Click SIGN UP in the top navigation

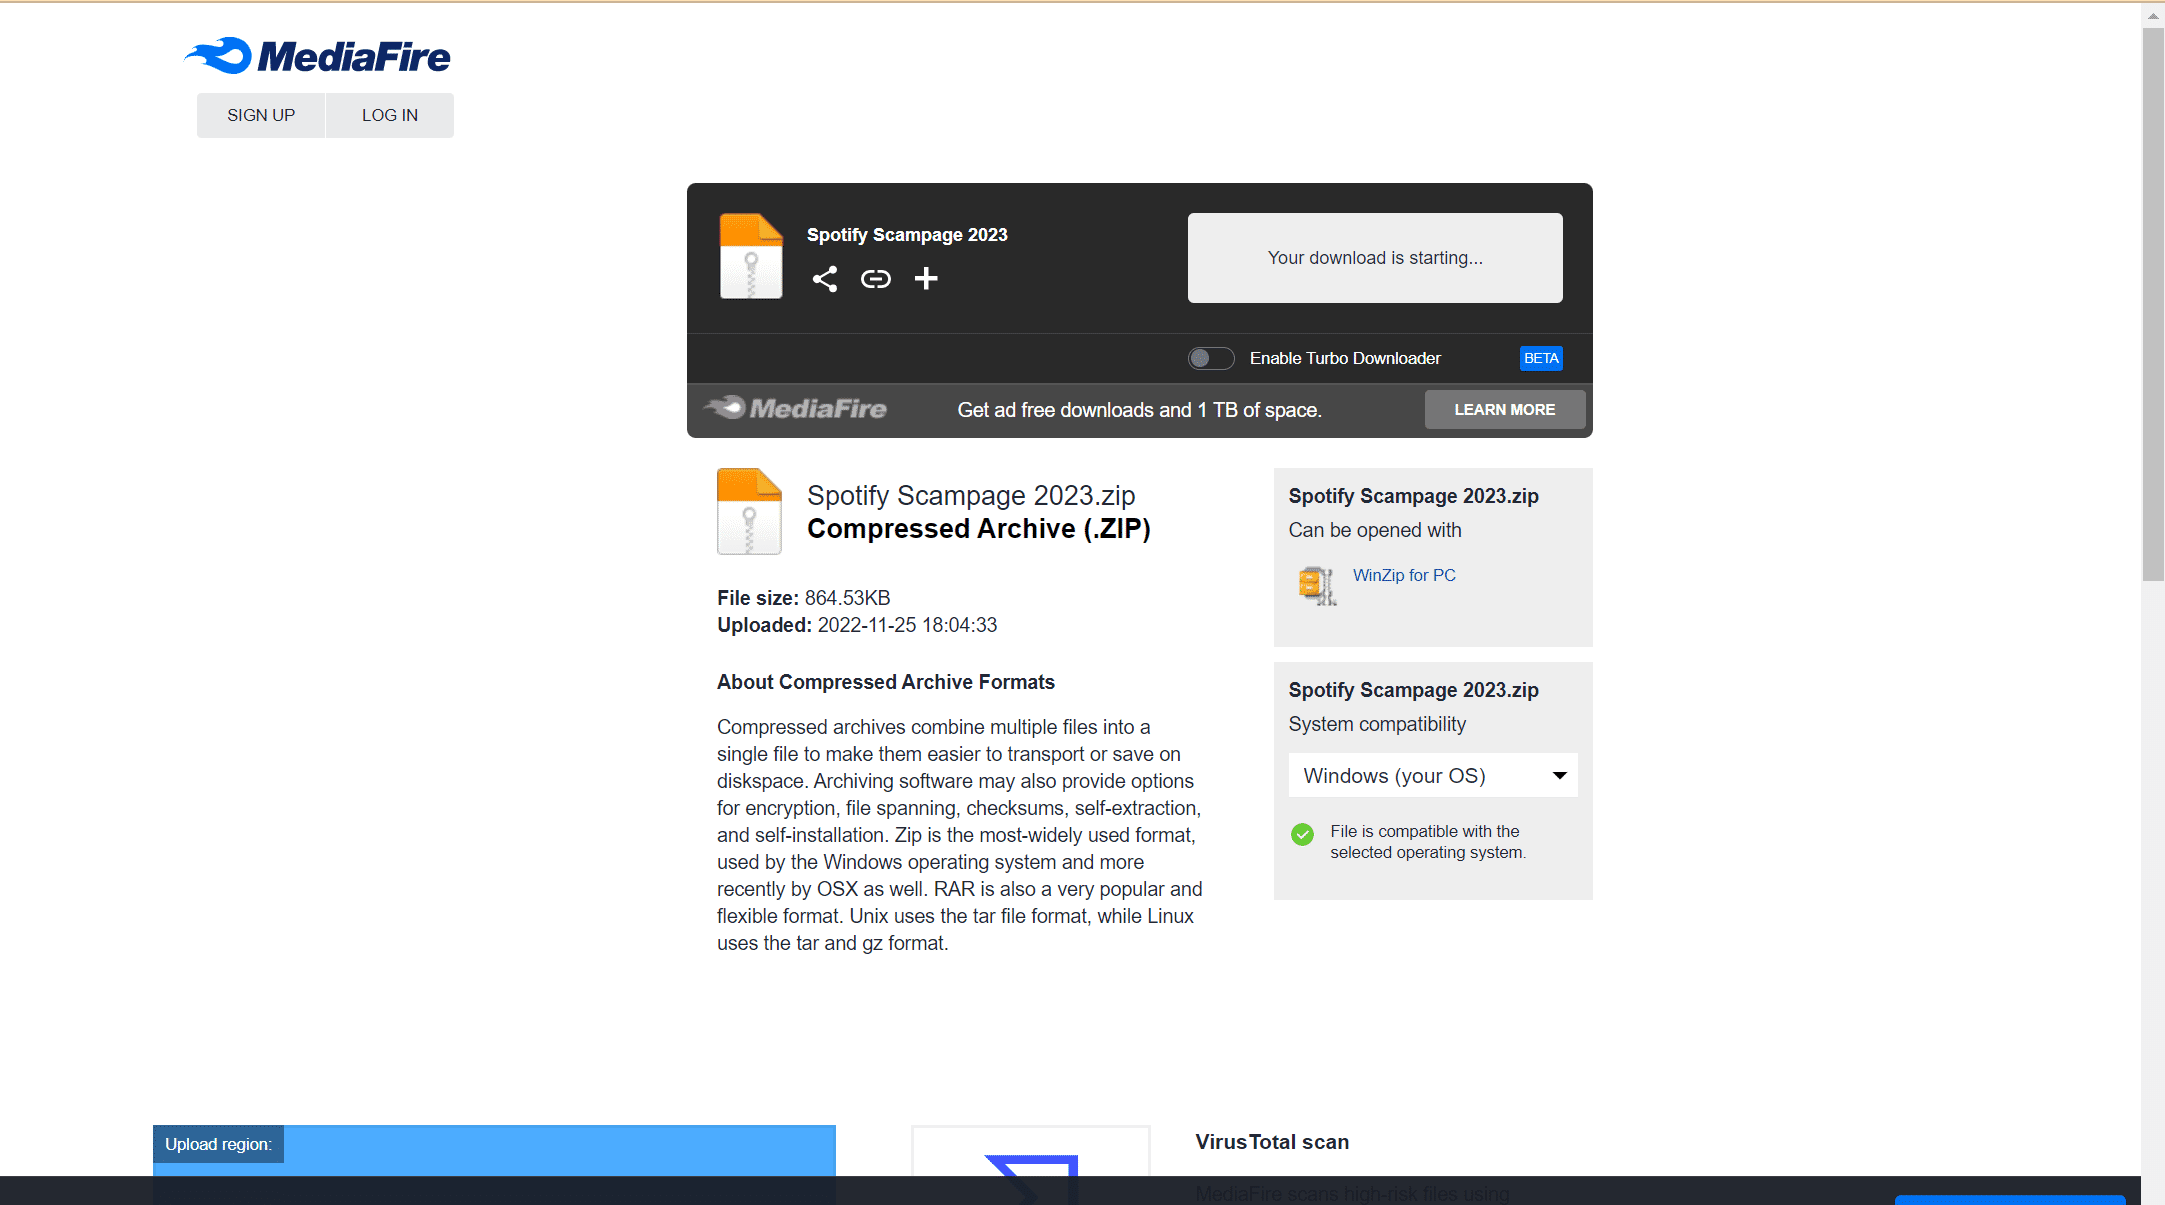click(x=261, y=115)
